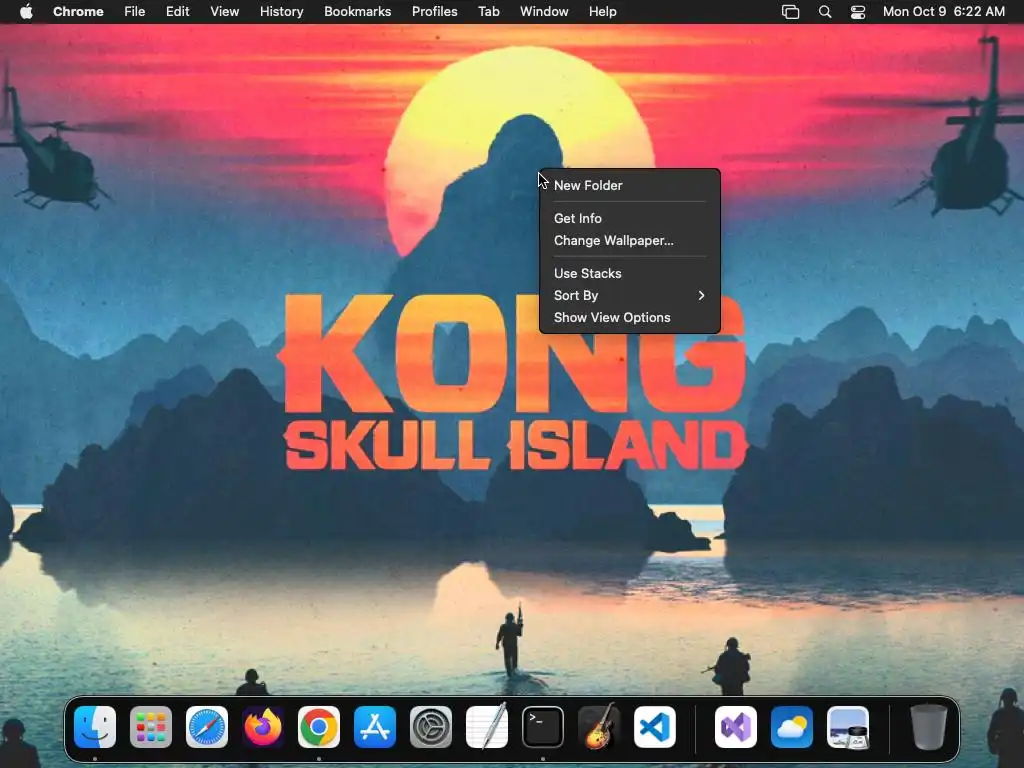The image size is (1024, 768).
Task: Open Preview app from the Dock
Action: click(x=848, y=727)
